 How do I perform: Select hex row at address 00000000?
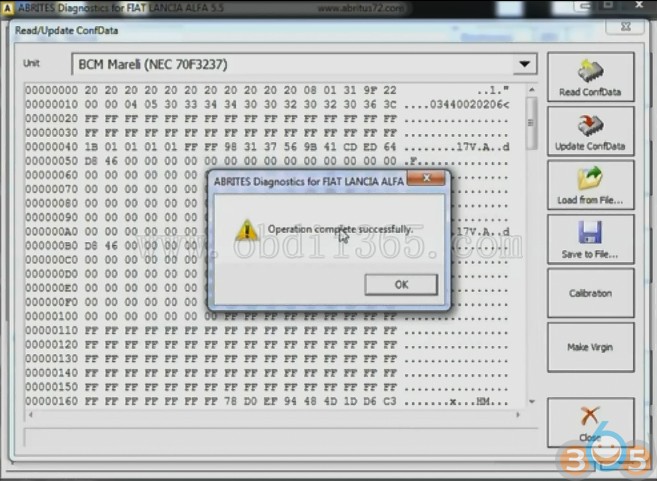(267, 90)
